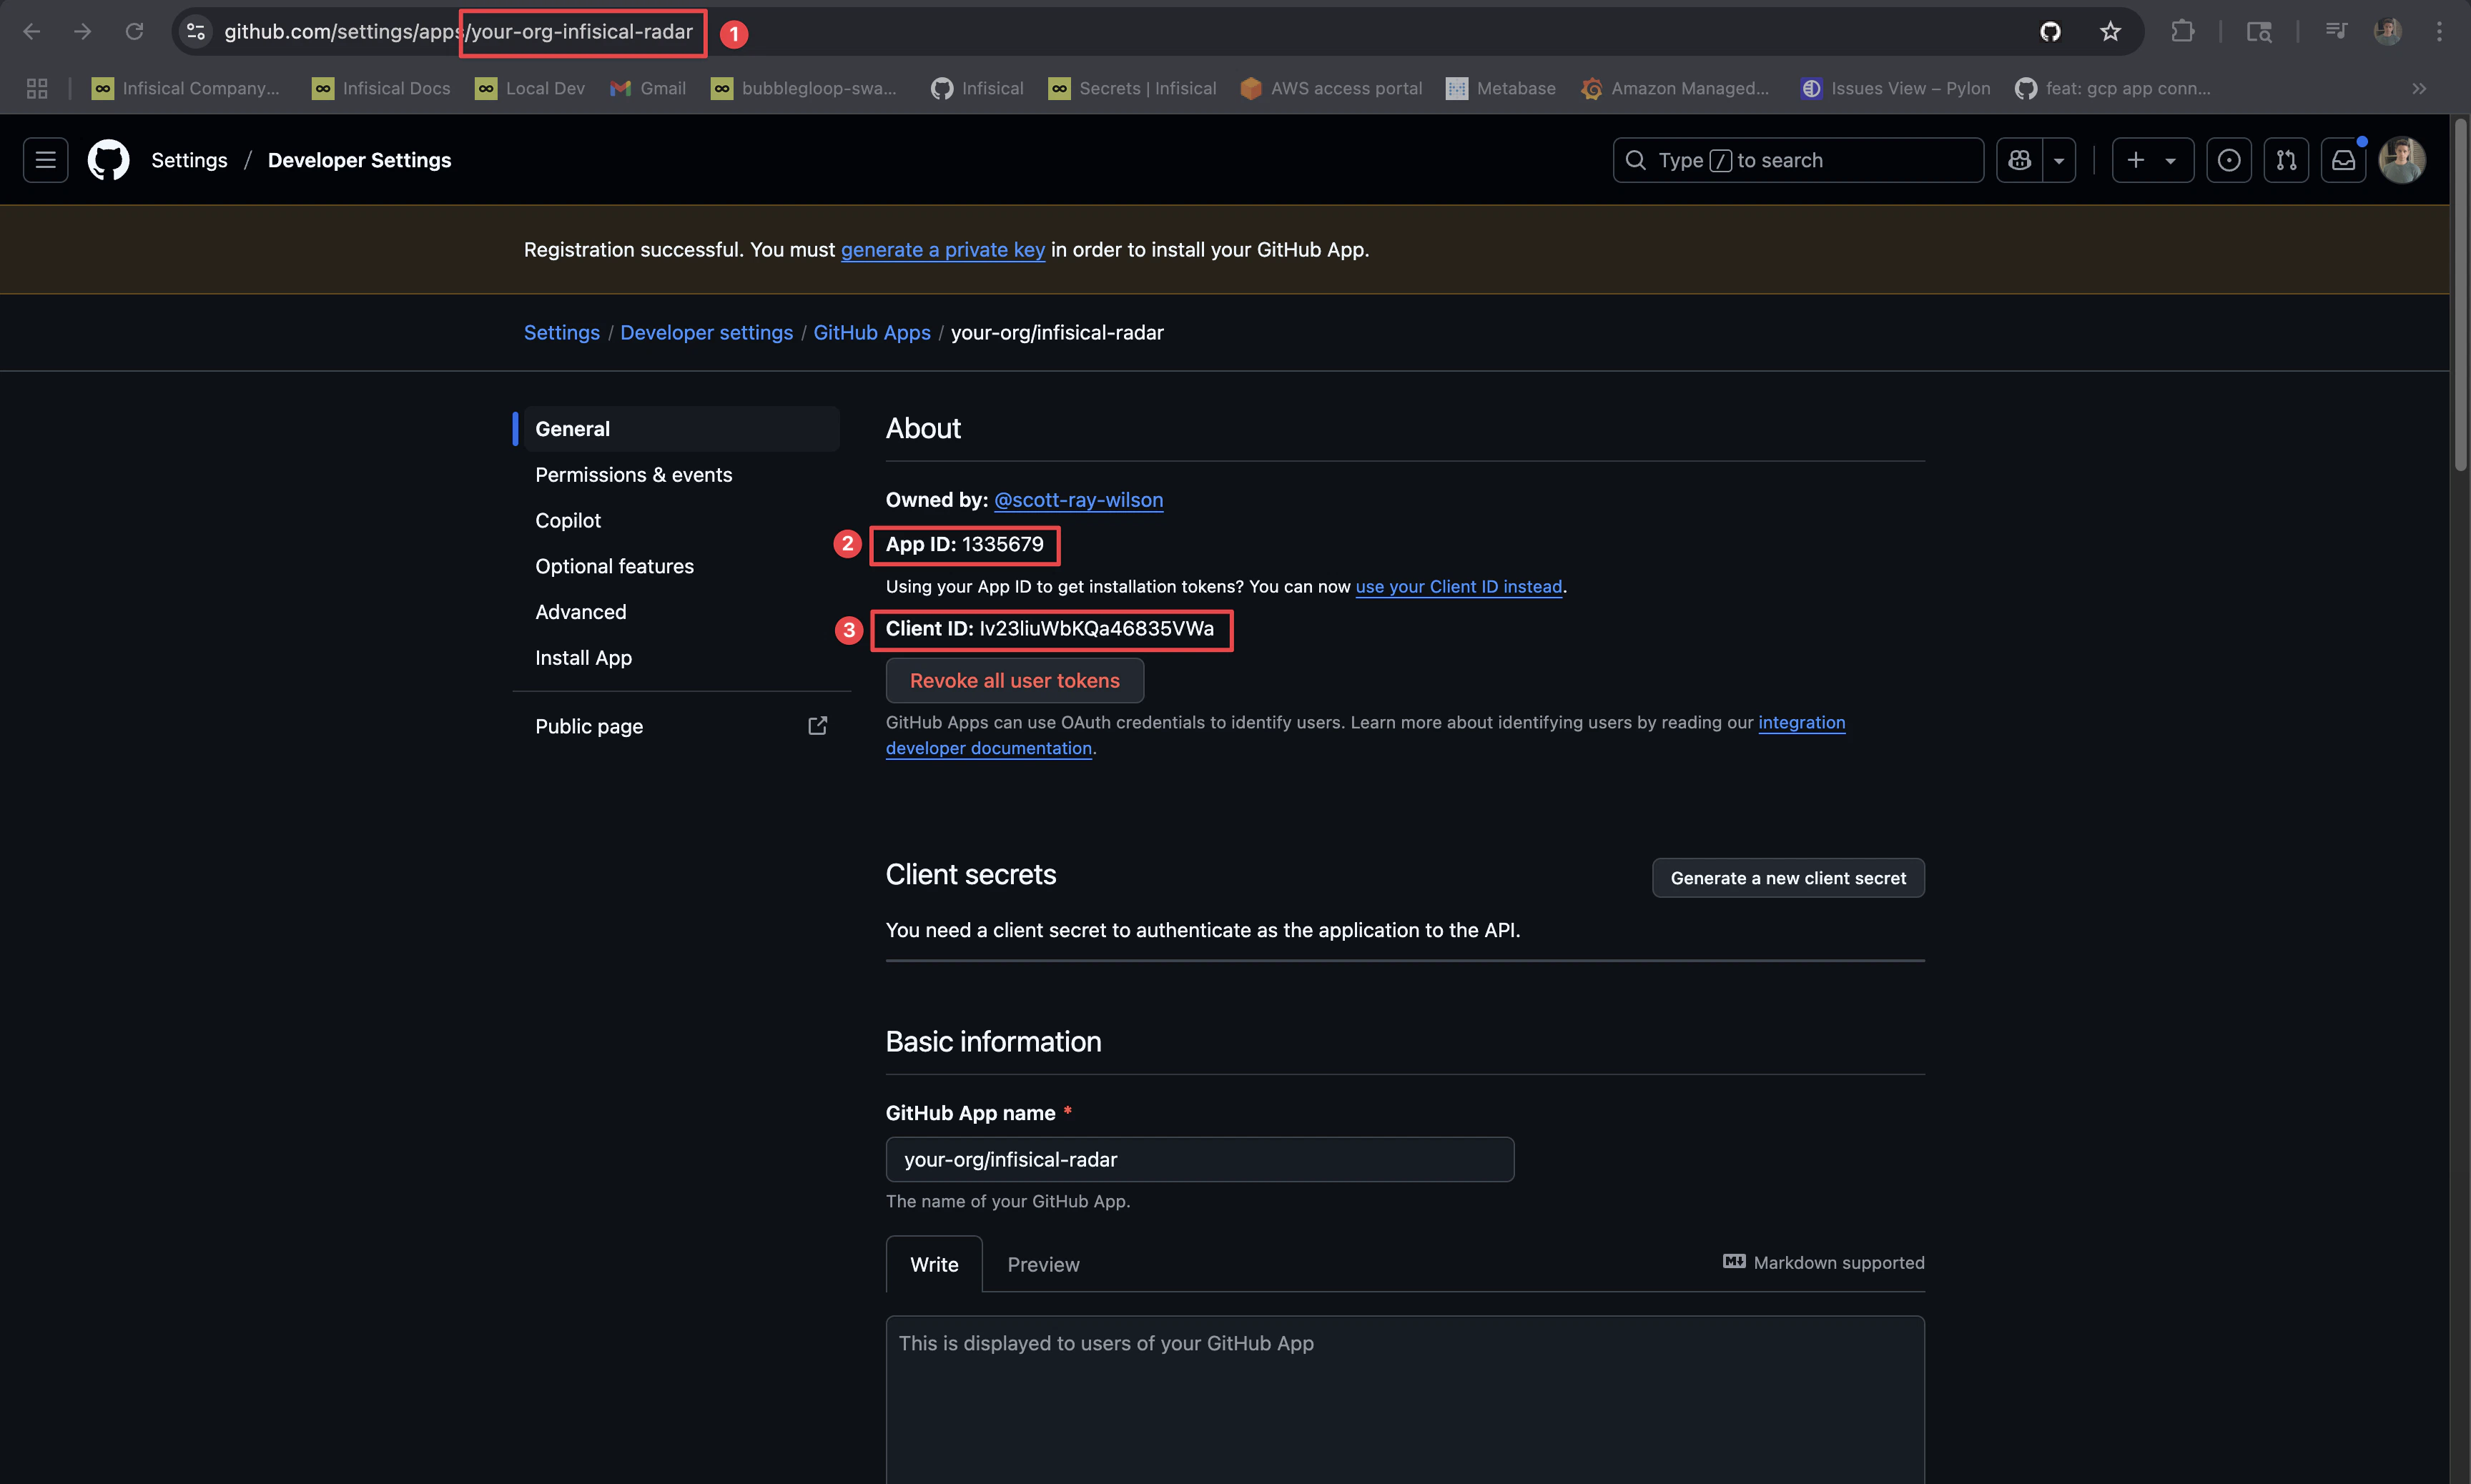Go to Settings breadcrumb link
The width and height of the screenshot is (2471, 1484).
pyautogui.click(x=562, y=333)
